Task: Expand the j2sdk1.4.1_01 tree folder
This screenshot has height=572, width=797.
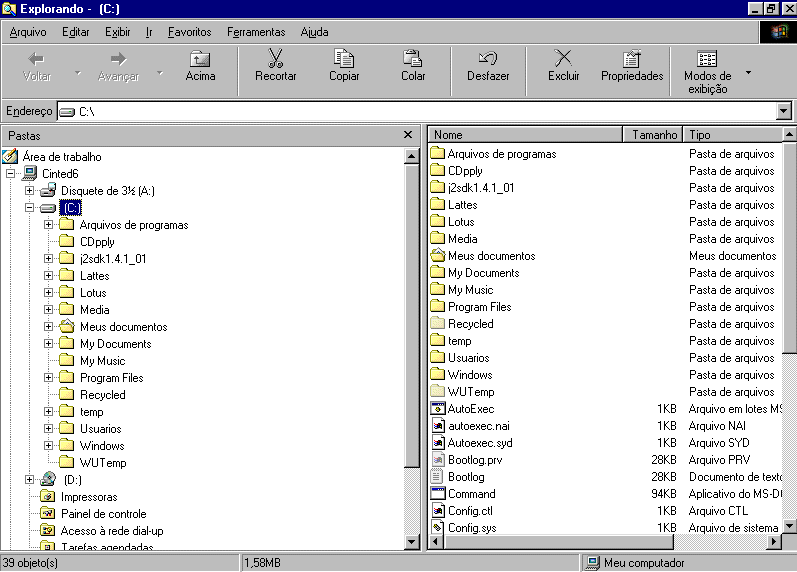Action: coord(48,259)
